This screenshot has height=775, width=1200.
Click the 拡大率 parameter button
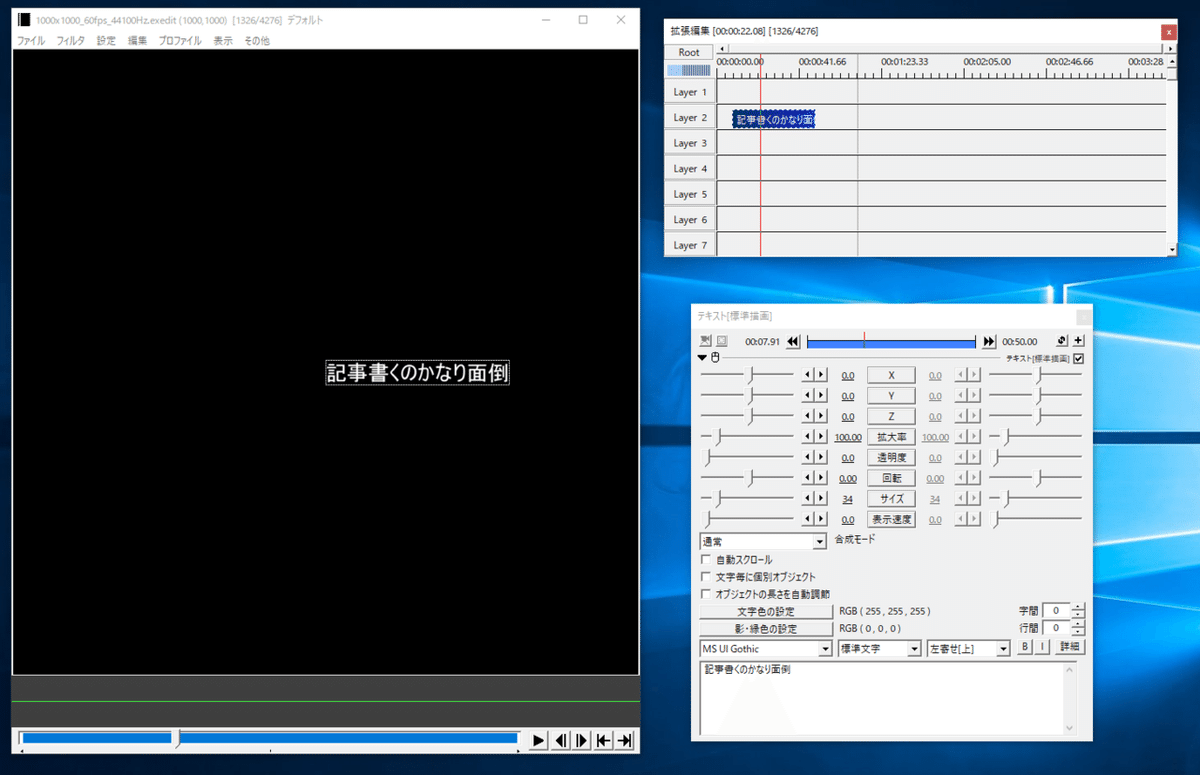(x=891, y=437)
